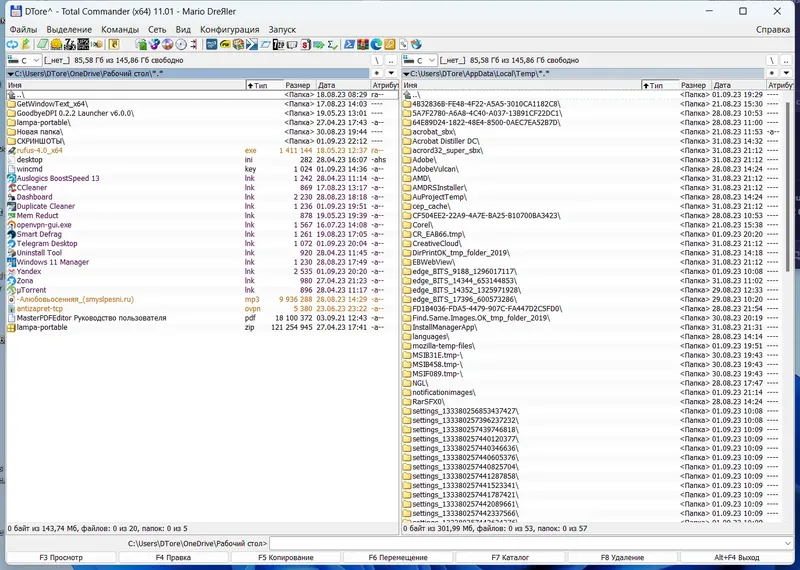
Task: Open the Выделение menu
Action: (69, 30)
